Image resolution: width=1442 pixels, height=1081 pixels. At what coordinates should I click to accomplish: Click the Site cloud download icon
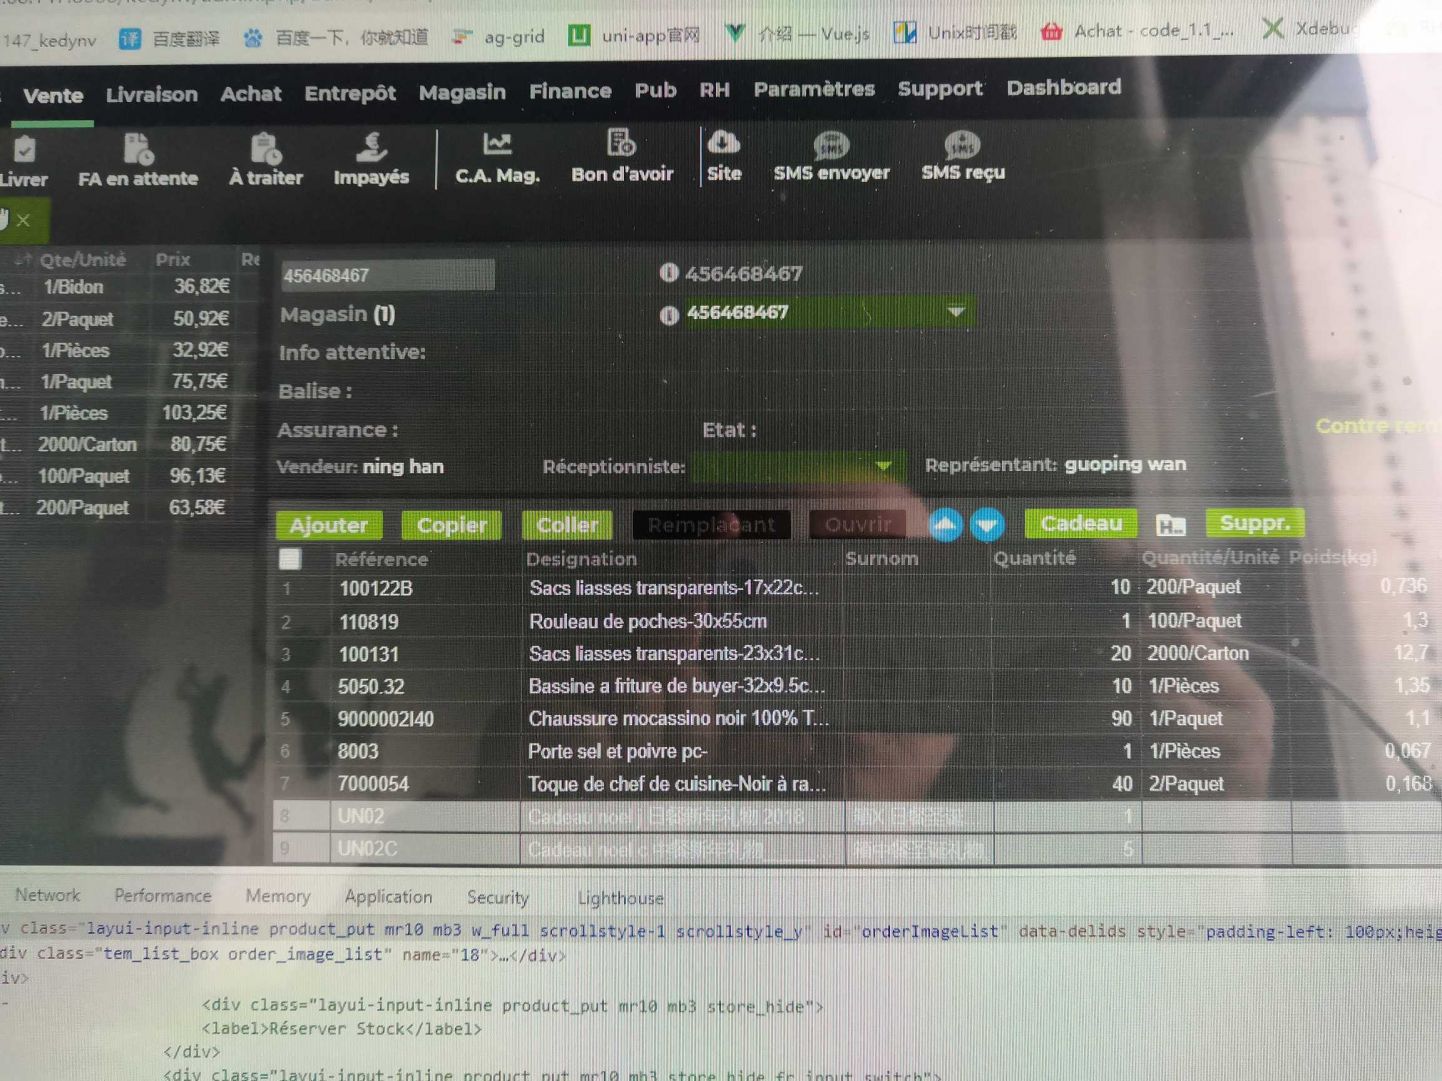[723, 143]
